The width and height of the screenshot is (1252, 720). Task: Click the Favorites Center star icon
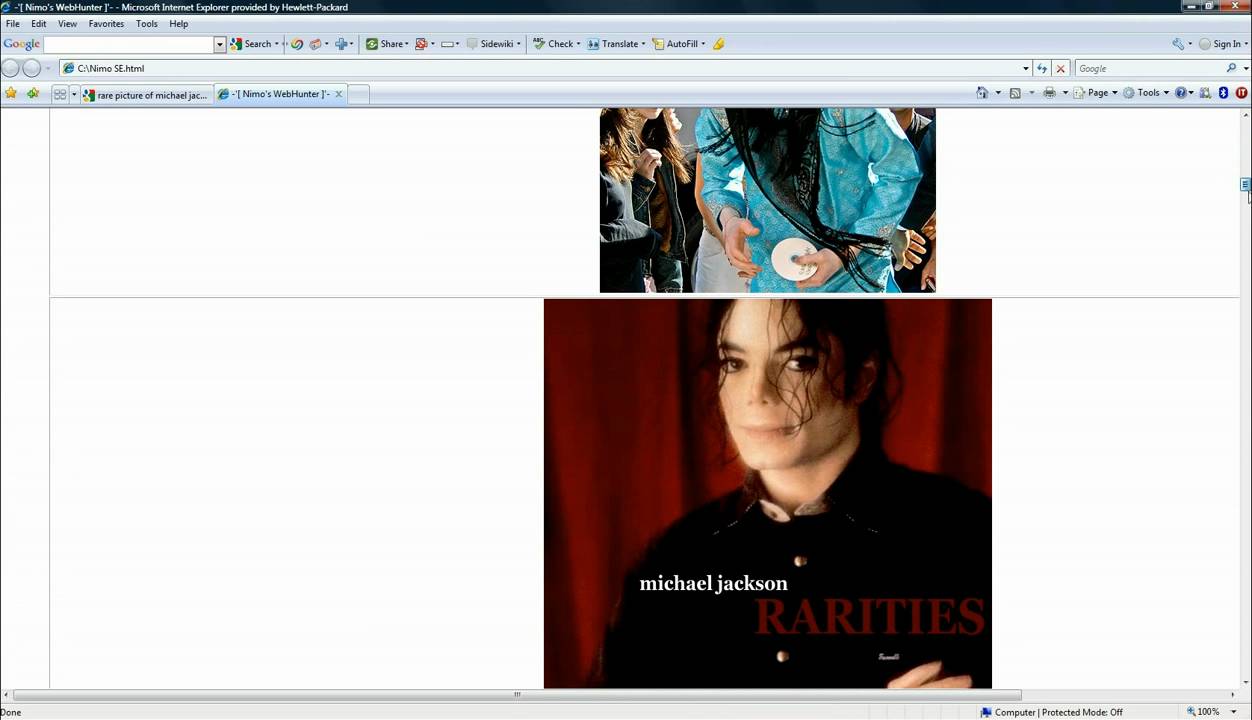point(11,93)
